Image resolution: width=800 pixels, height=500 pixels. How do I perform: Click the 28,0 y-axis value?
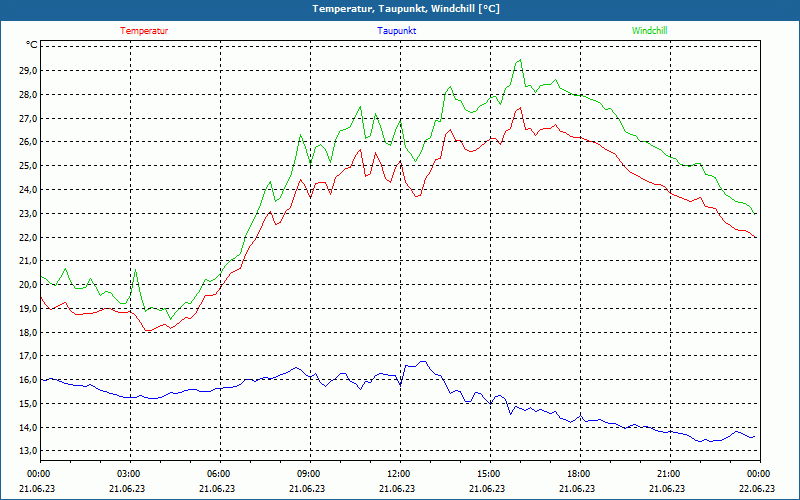click(x=29, y=94)
